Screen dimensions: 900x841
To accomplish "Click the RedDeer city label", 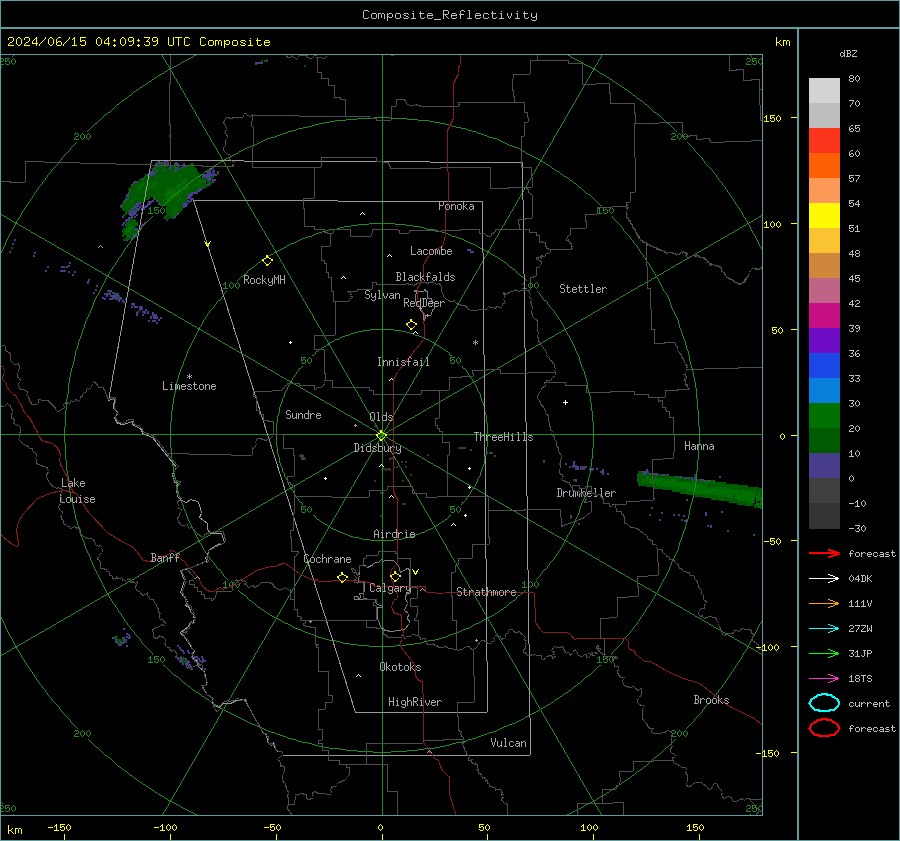I will (x=424, y=303).
